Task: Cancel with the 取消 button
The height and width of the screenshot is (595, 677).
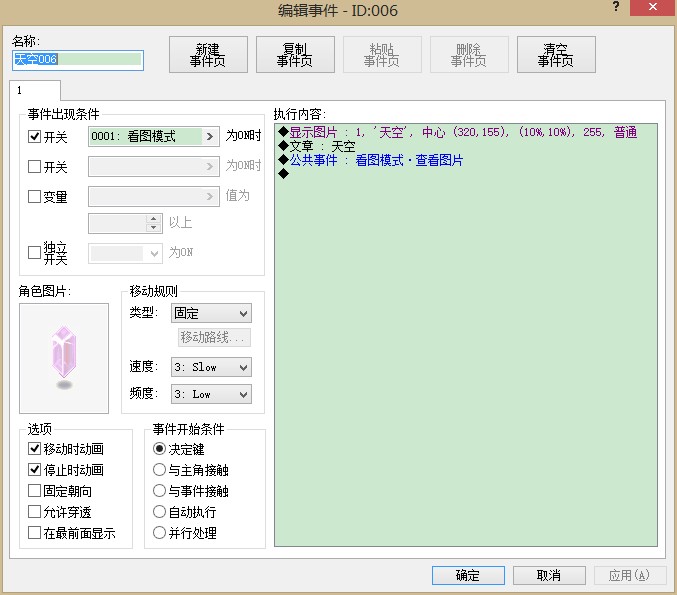Action: (x=549, y=575)
